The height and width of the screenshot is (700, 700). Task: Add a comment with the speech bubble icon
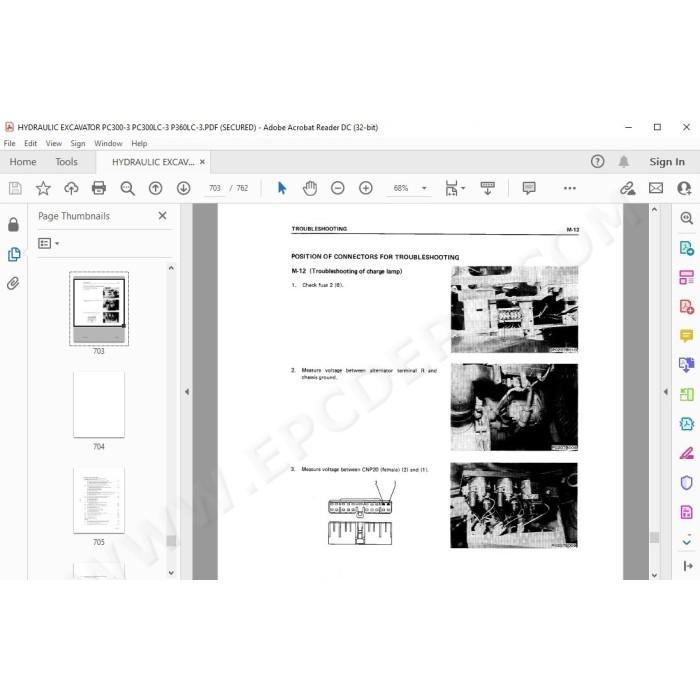point(529,188)
